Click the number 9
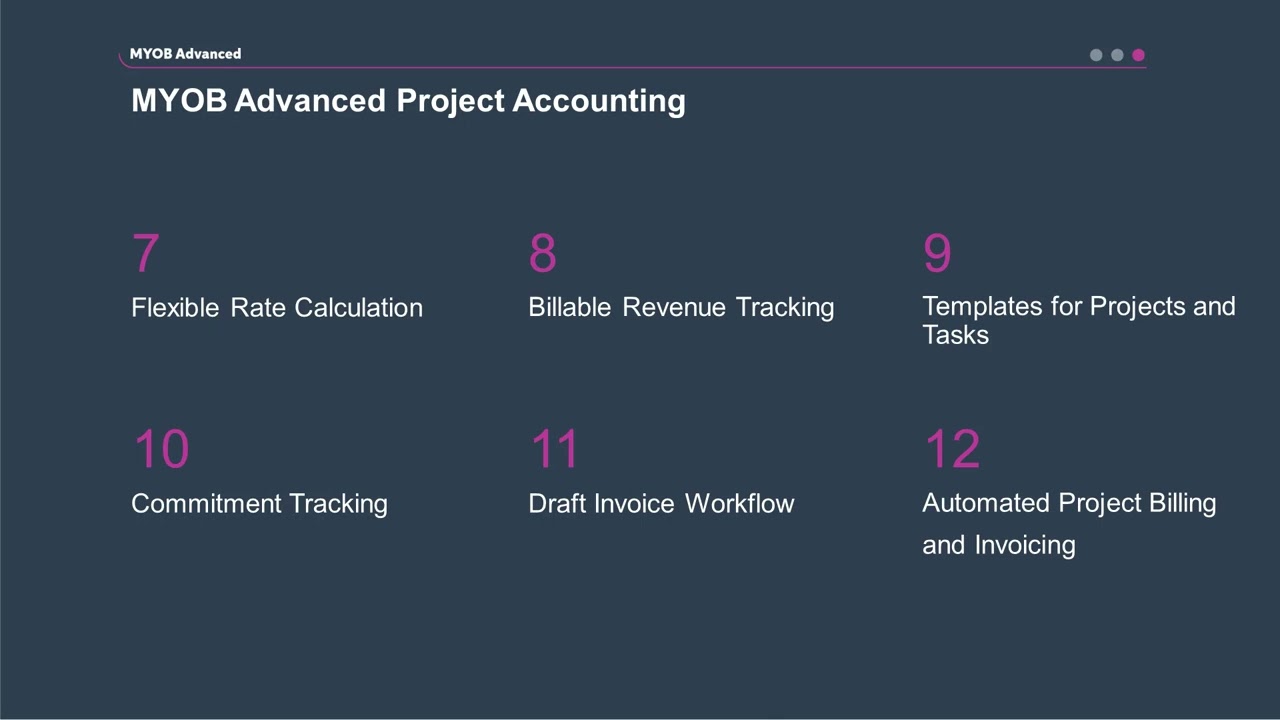This screenshot has height=720, width=1280. point(937,254)
